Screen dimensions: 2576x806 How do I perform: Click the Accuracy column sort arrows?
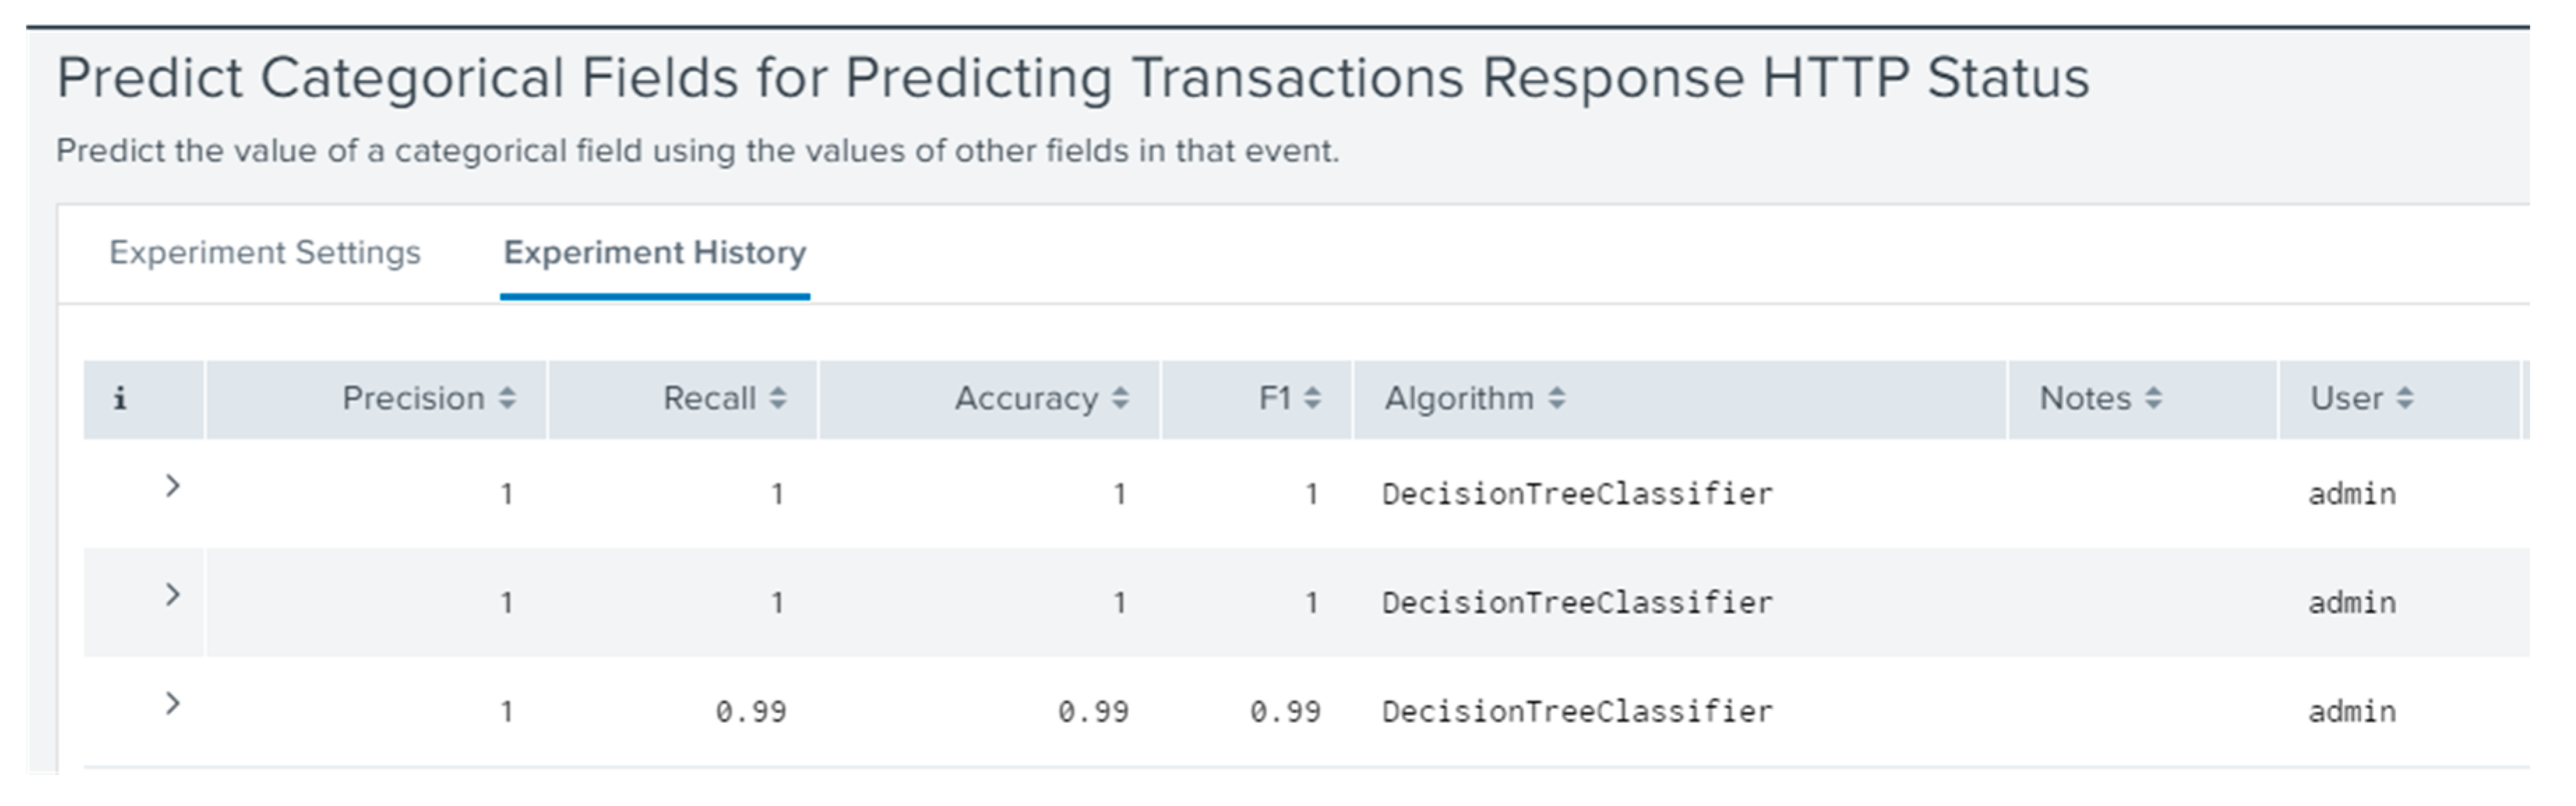click(1120, 399)
